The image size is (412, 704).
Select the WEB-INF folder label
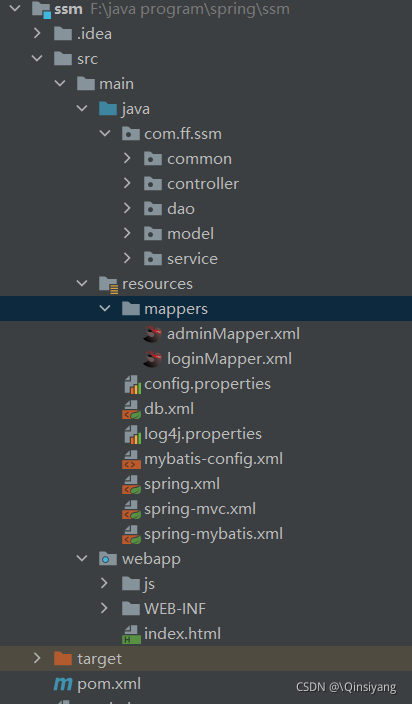(x=175, y=609)
